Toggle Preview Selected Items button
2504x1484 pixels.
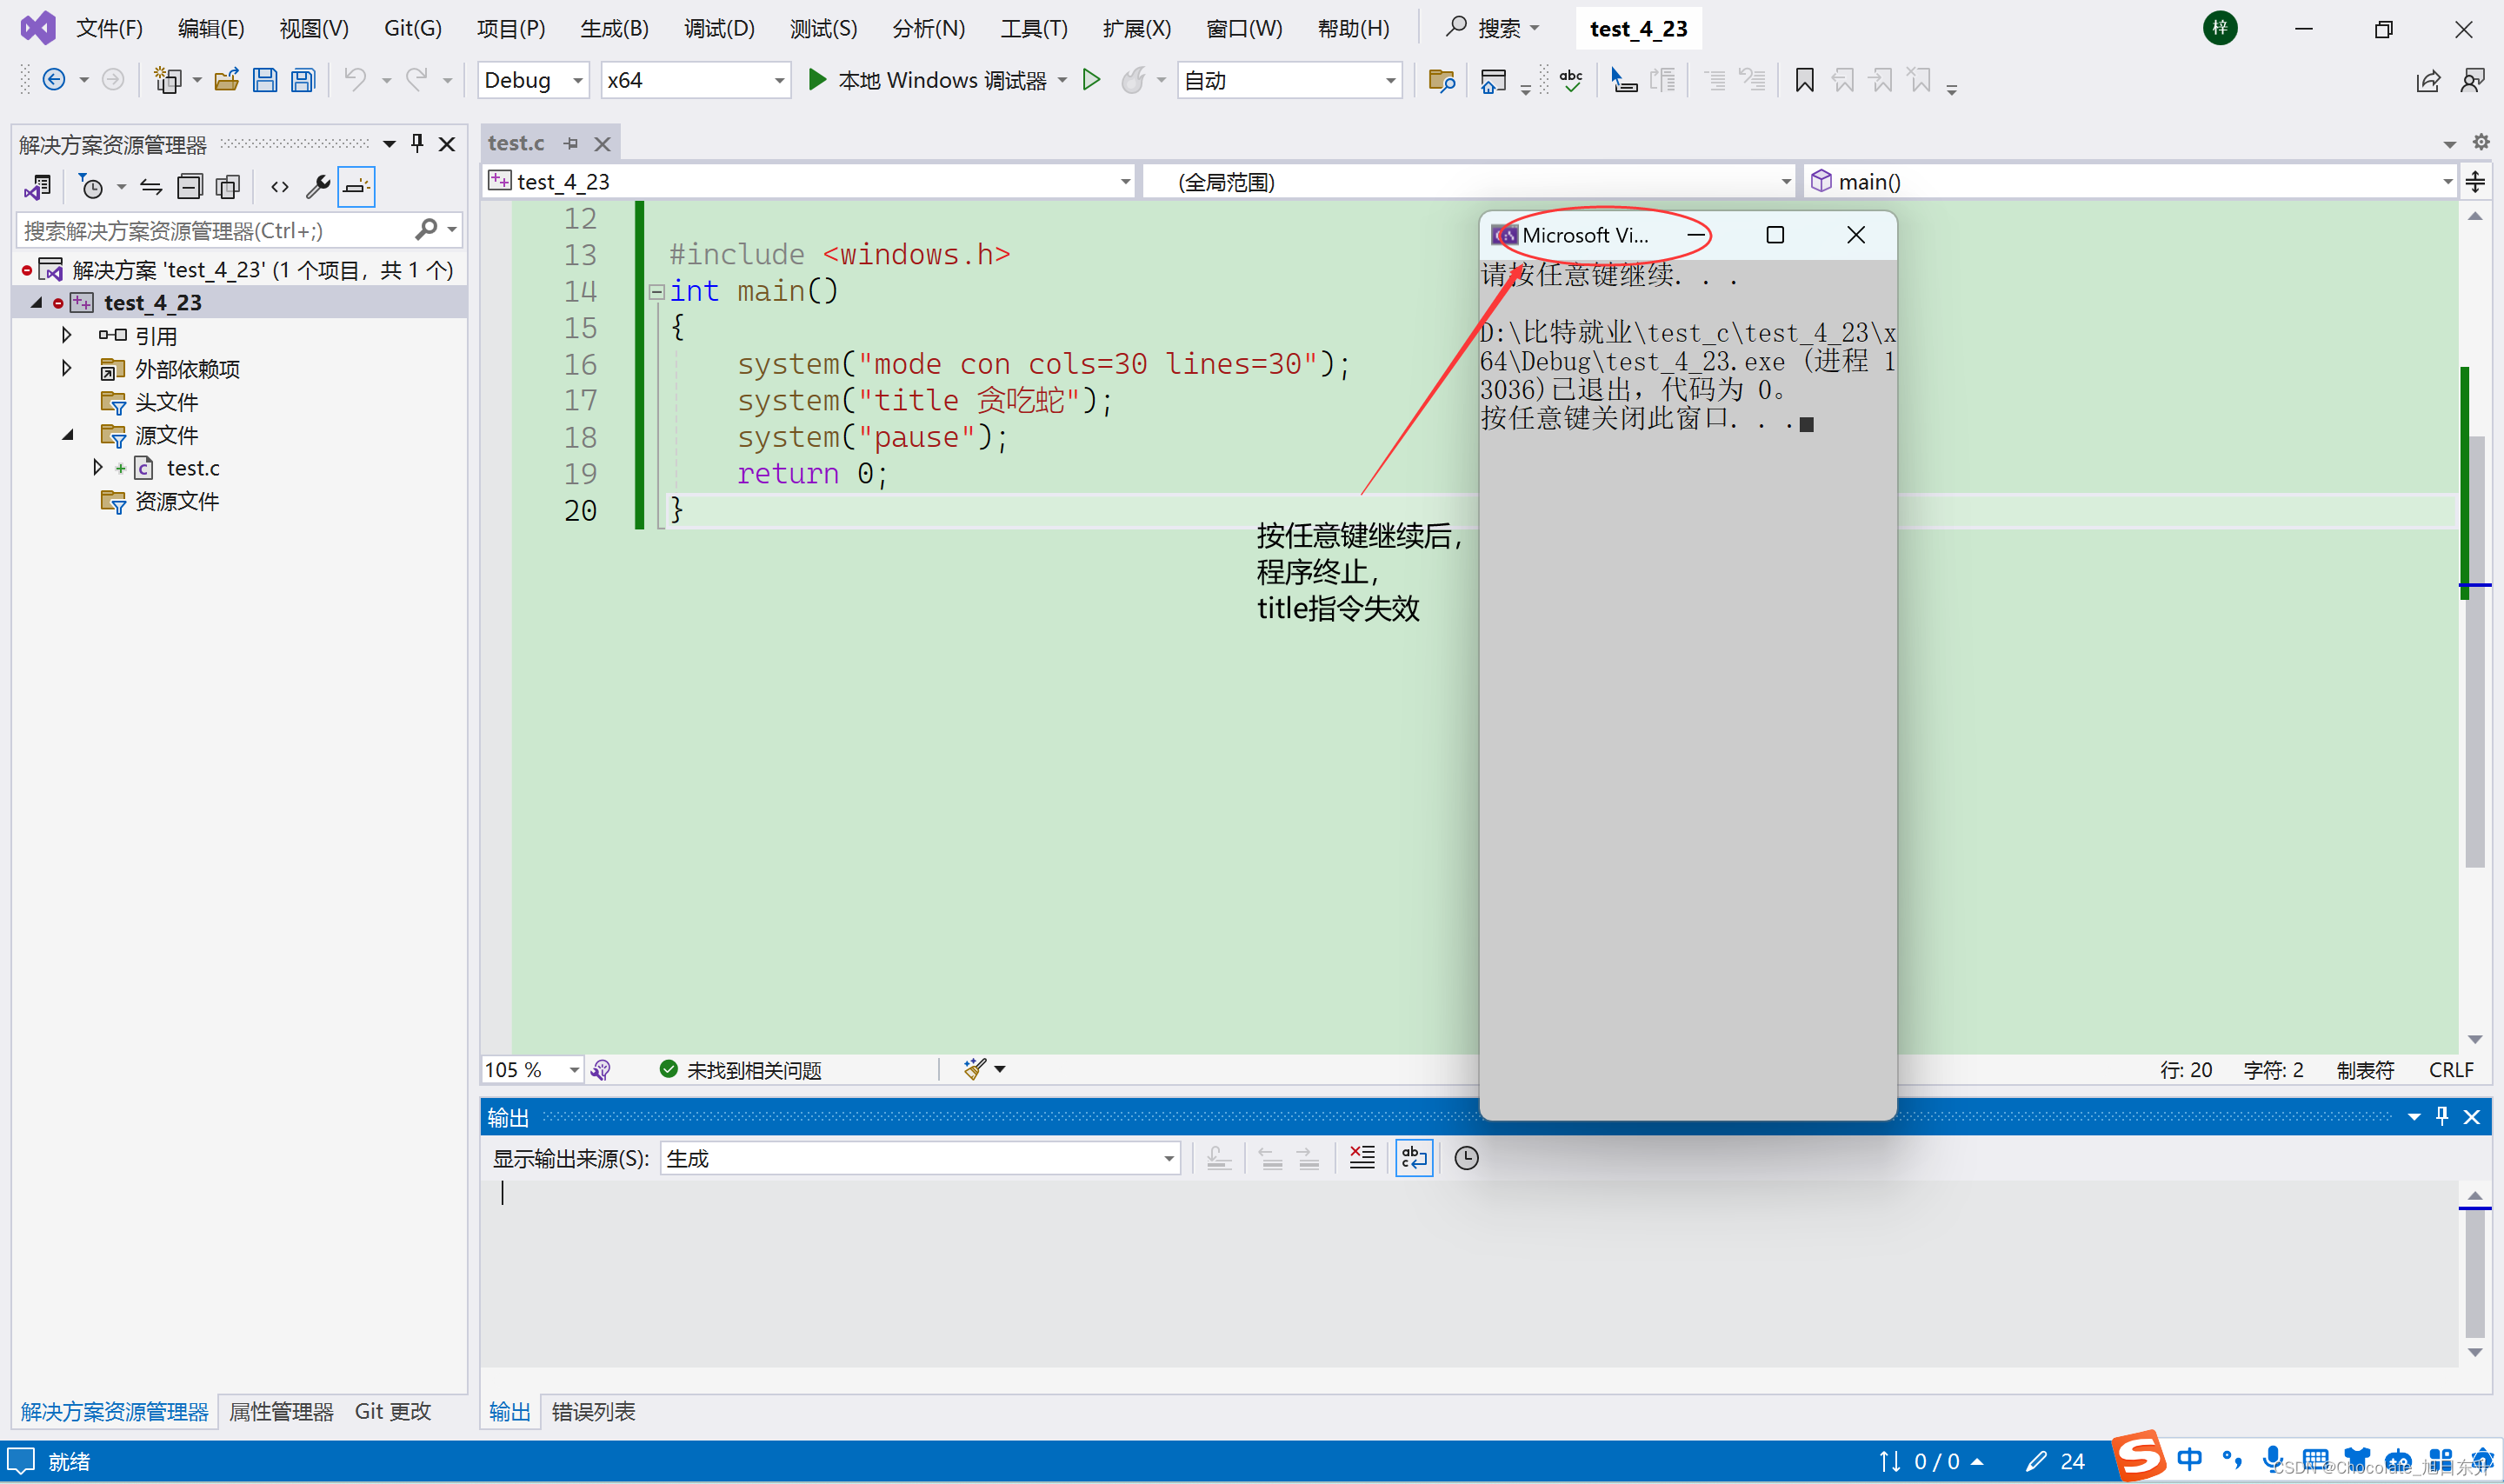pos(356,187)
